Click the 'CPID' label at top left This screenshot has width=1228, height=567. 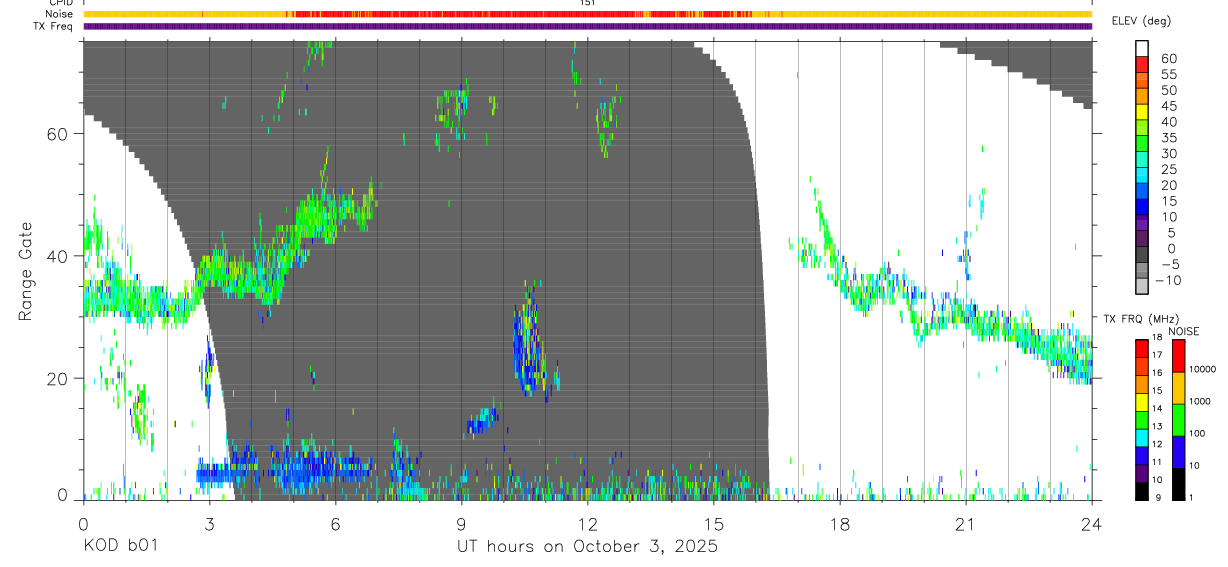coord(59,3)
